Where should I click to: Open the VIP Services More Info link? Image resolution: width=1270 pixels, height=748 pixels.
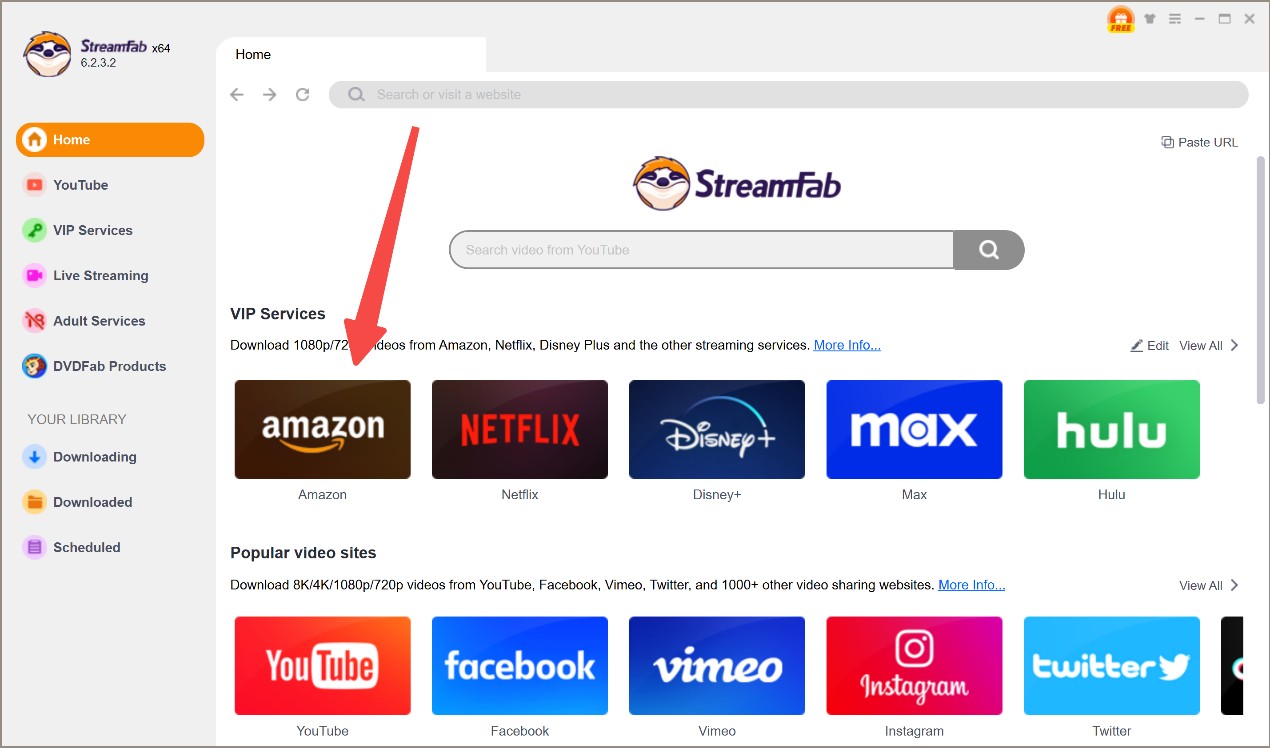(x=847, y=345)
